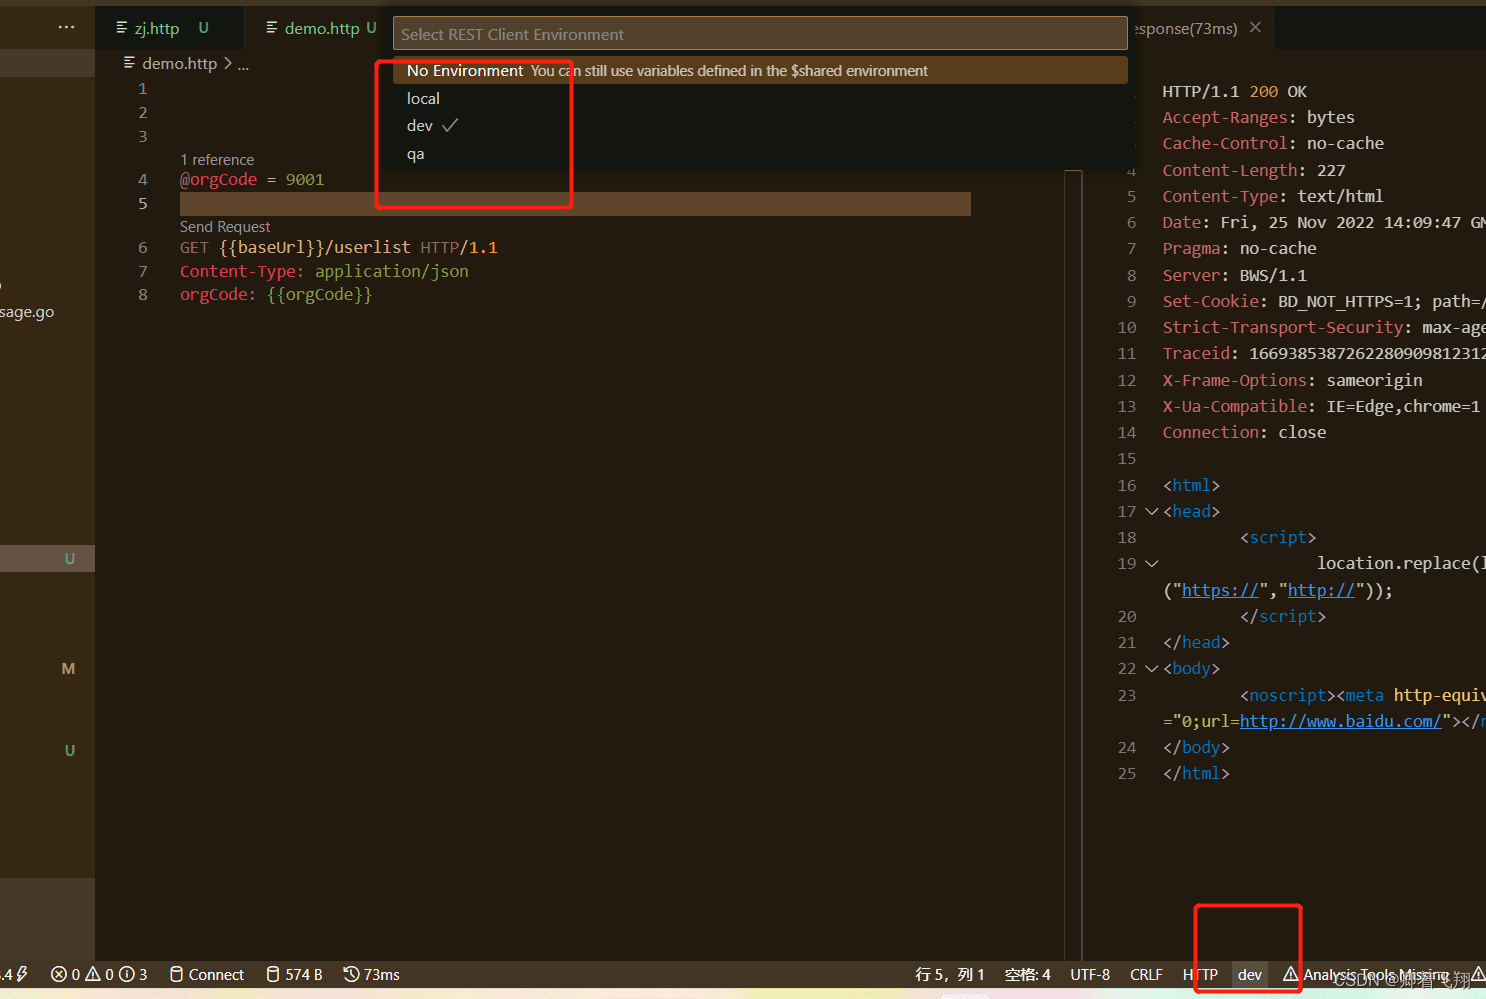The height and width of the screenshot is (999, 1486).
Task: Collapse the <head> fold on line 17
Action: (1151, 512)
